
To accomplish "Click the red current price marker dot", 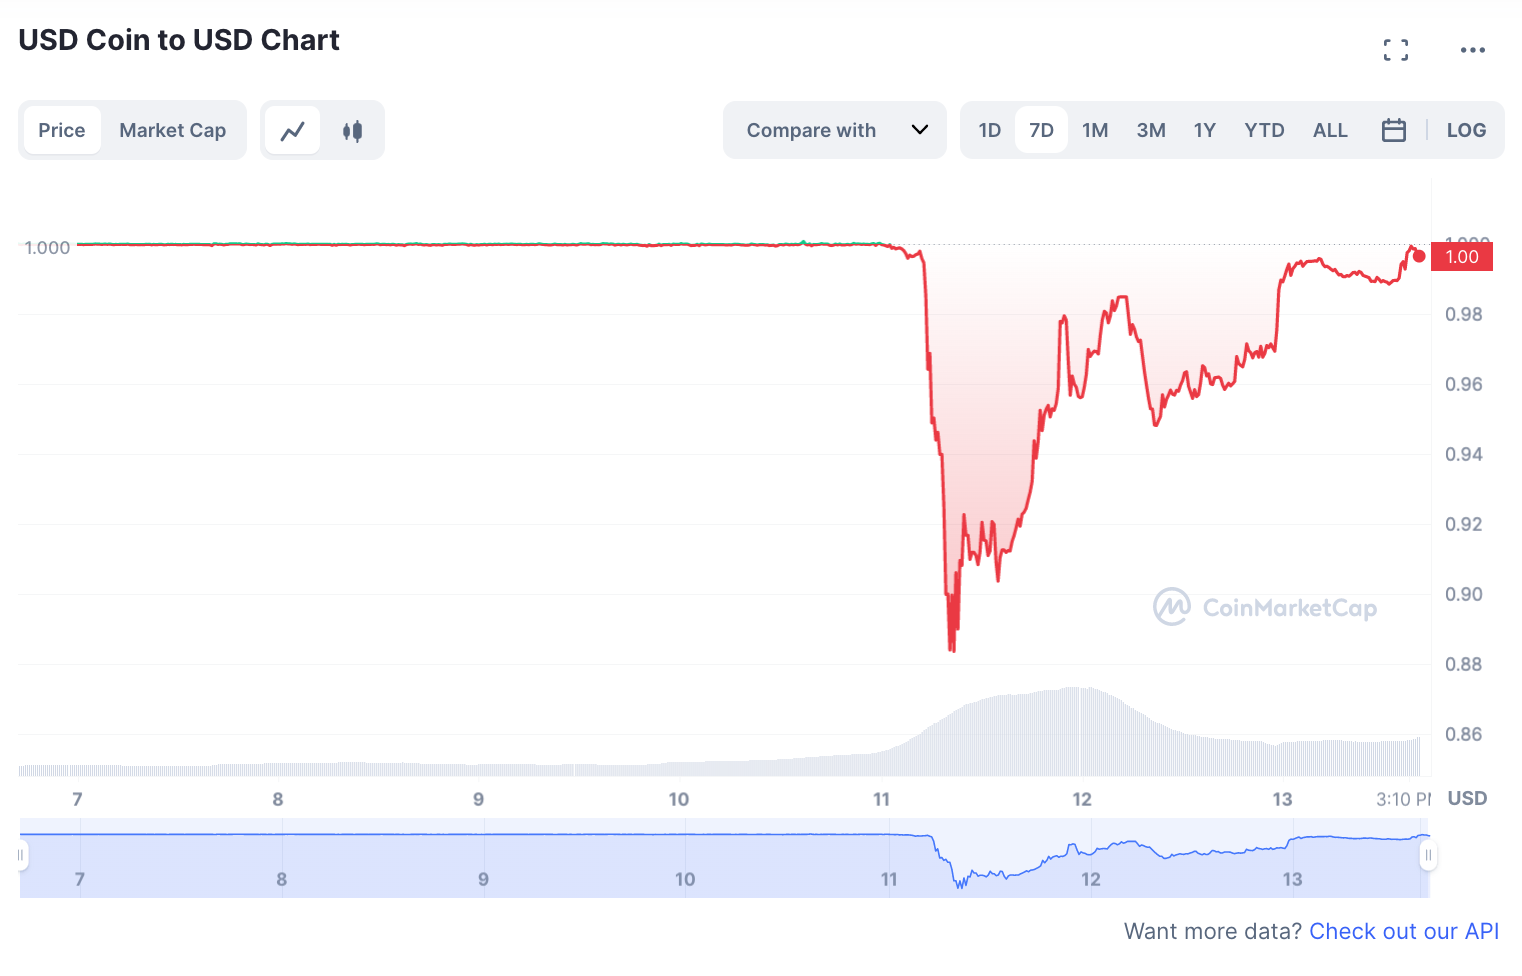I will (x=1419, y=256).
